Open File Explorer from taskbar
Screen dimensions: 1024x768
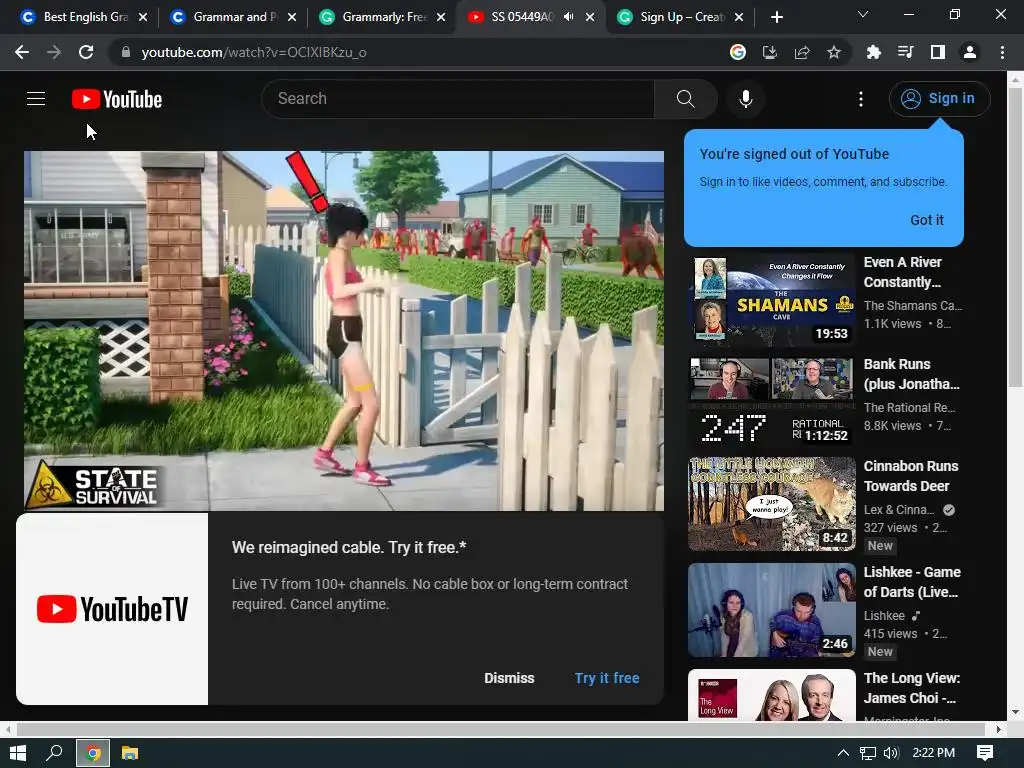tap(130, 753)
